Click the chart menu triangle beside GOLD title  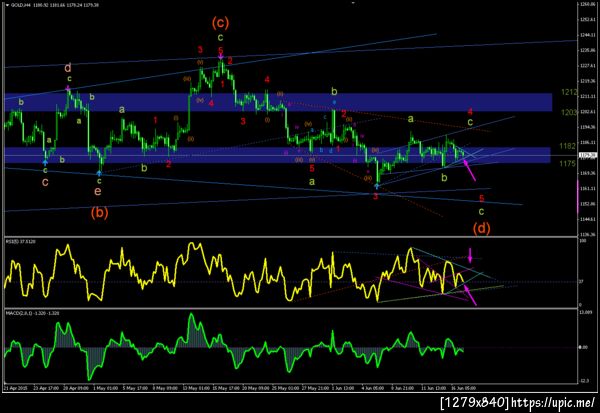click(x=8, y=5)
